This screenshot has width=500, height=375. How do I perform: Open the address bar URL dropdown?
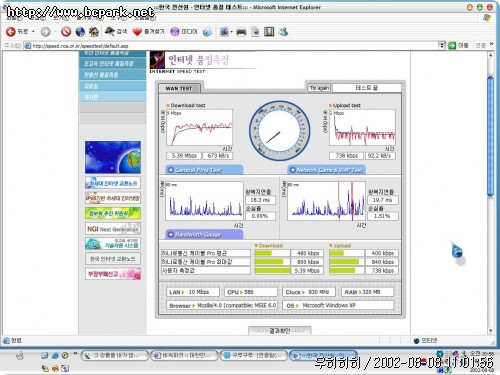(442, 45)
